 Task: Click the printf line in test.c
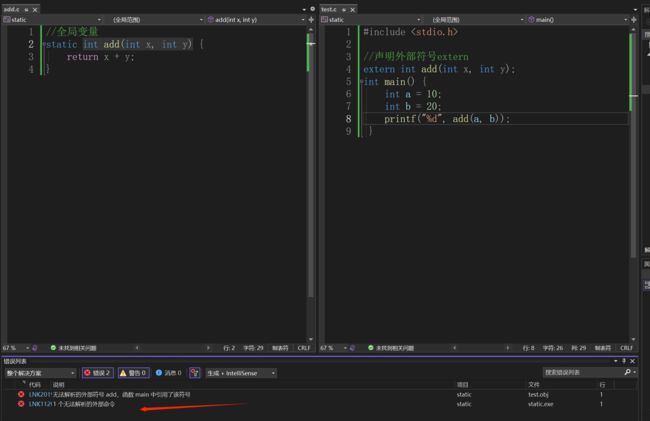(447, 119)
